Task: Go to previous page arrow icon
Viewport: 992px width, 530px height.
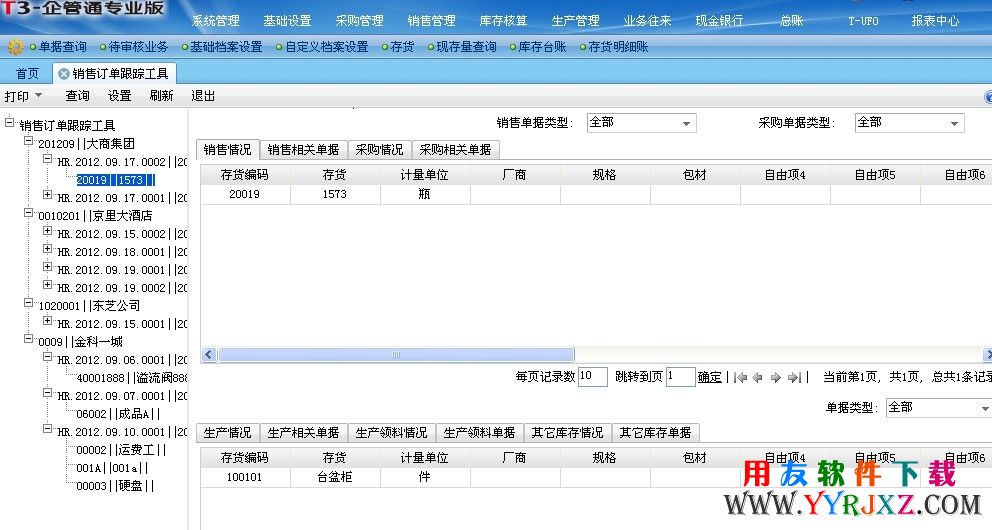Action: (758, 378)
